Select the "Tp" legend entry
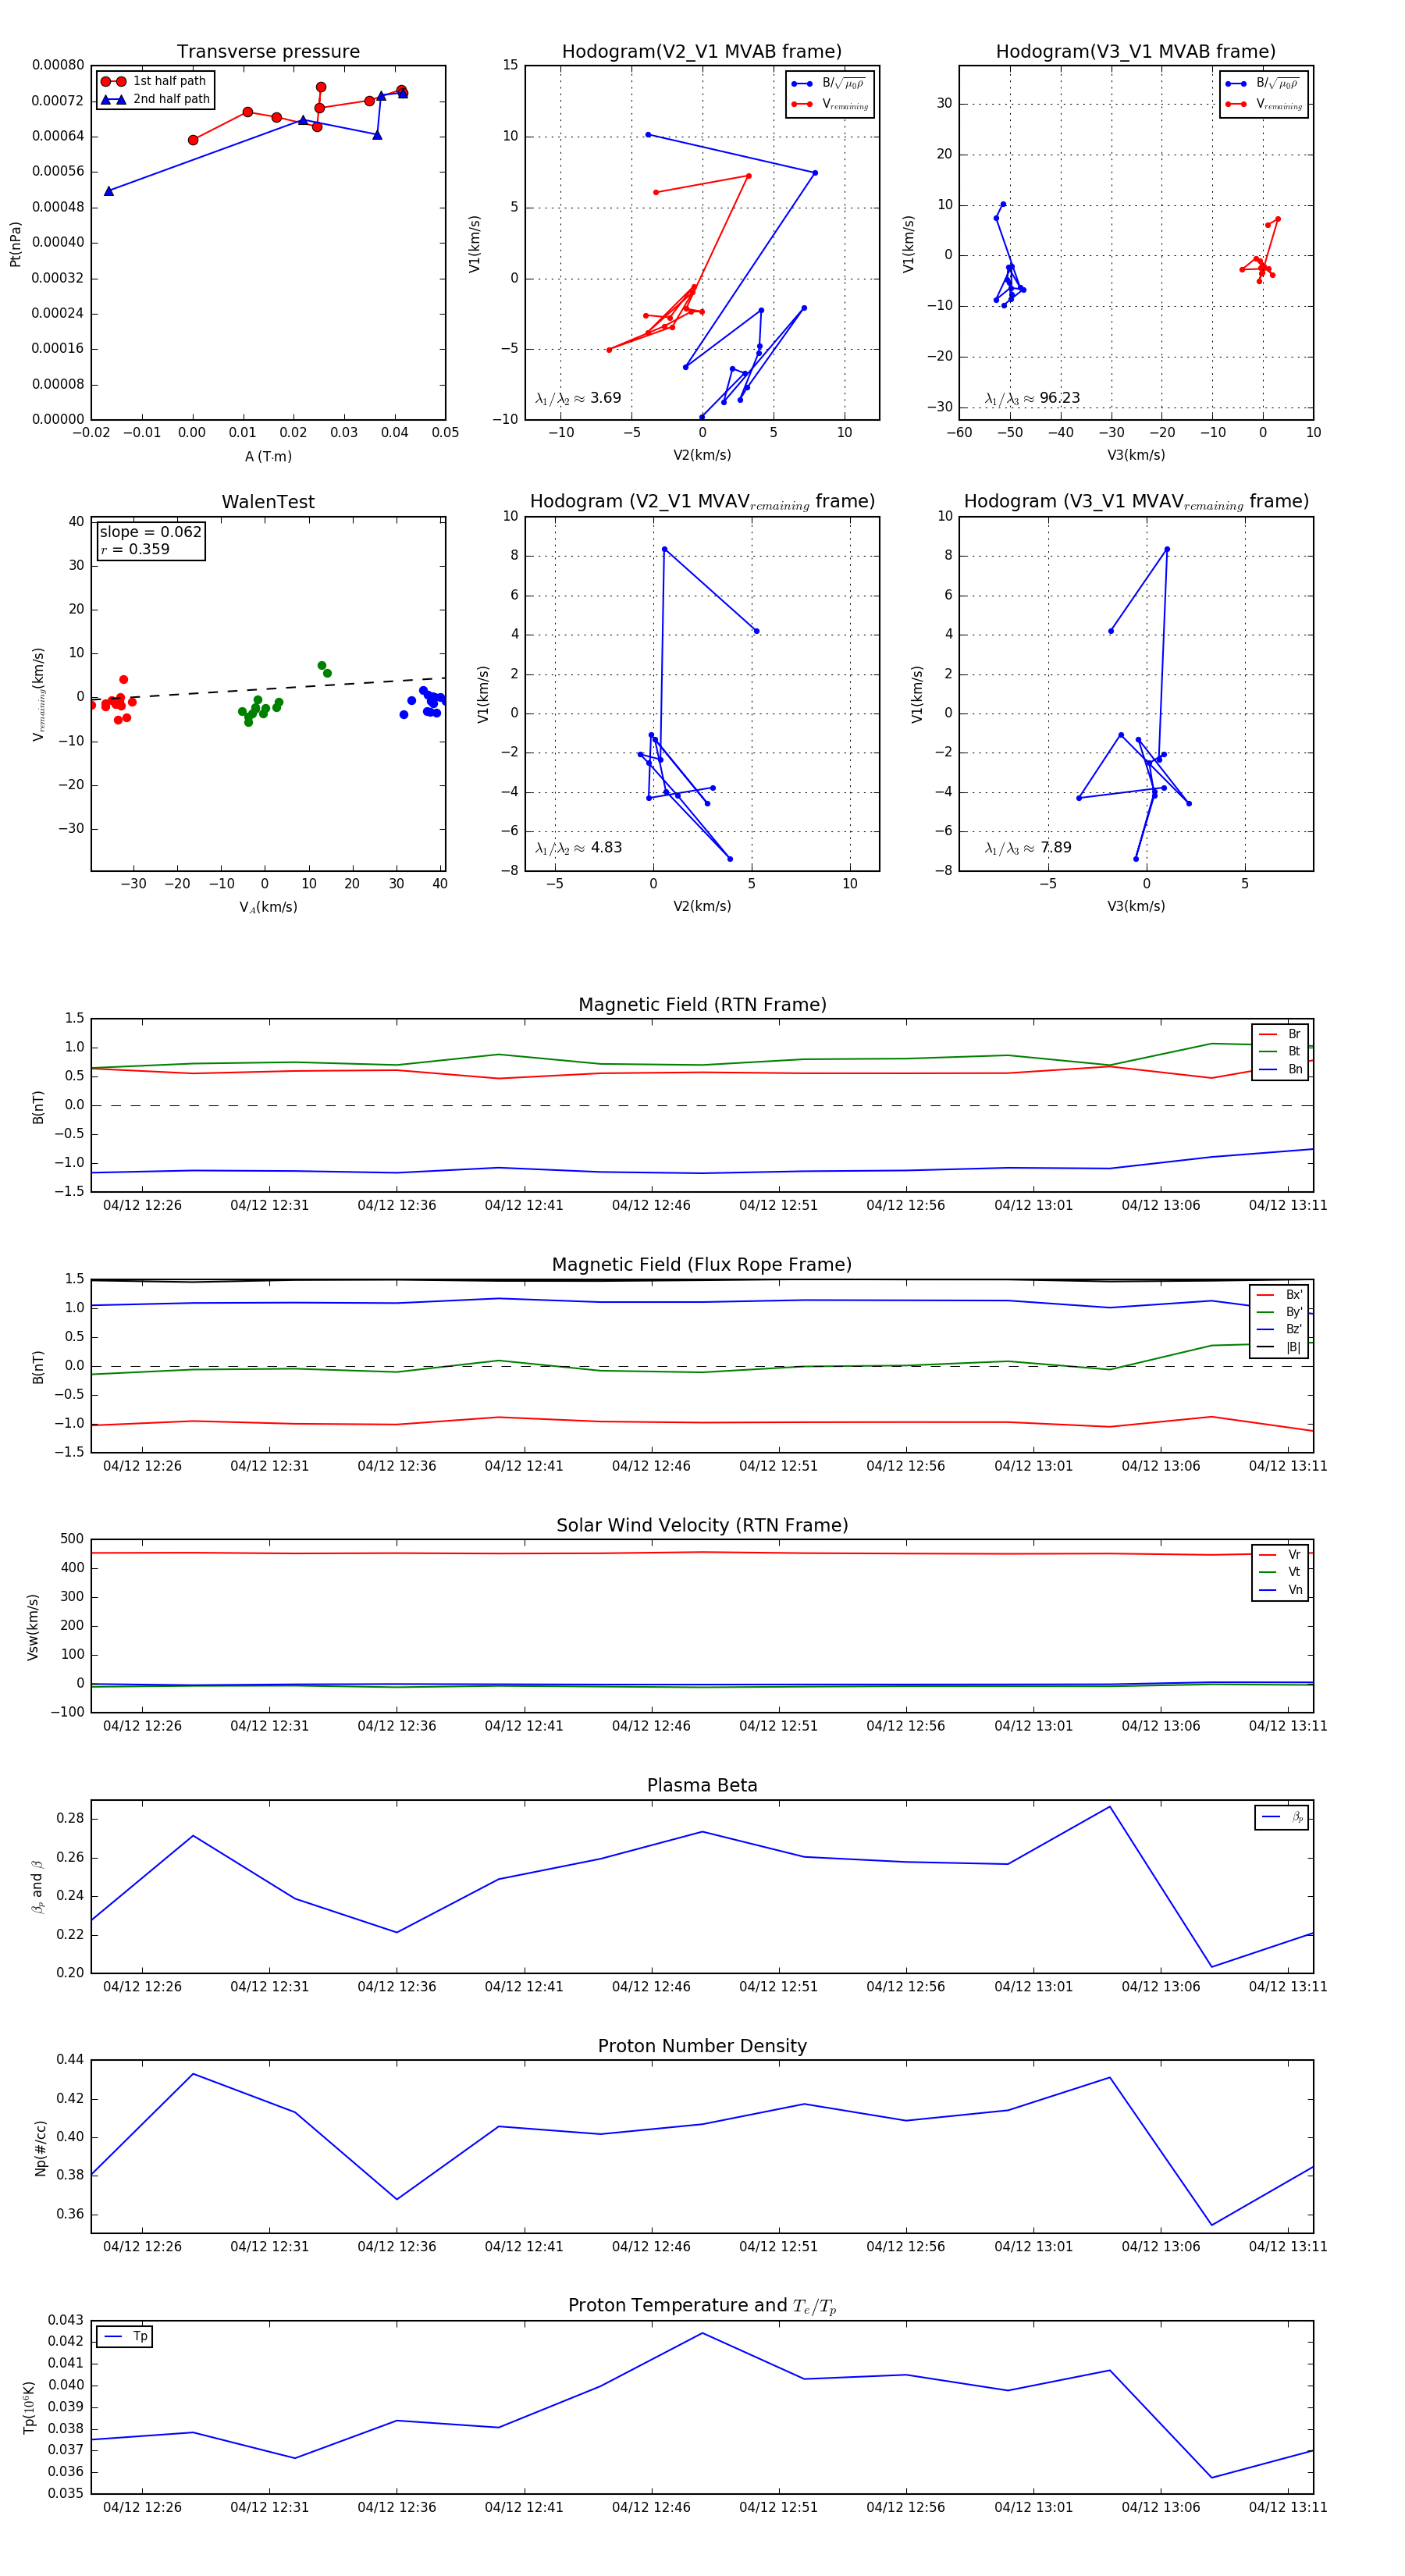Image resolution: width=1405 pixels, height=2576 pixels. 126,2336
